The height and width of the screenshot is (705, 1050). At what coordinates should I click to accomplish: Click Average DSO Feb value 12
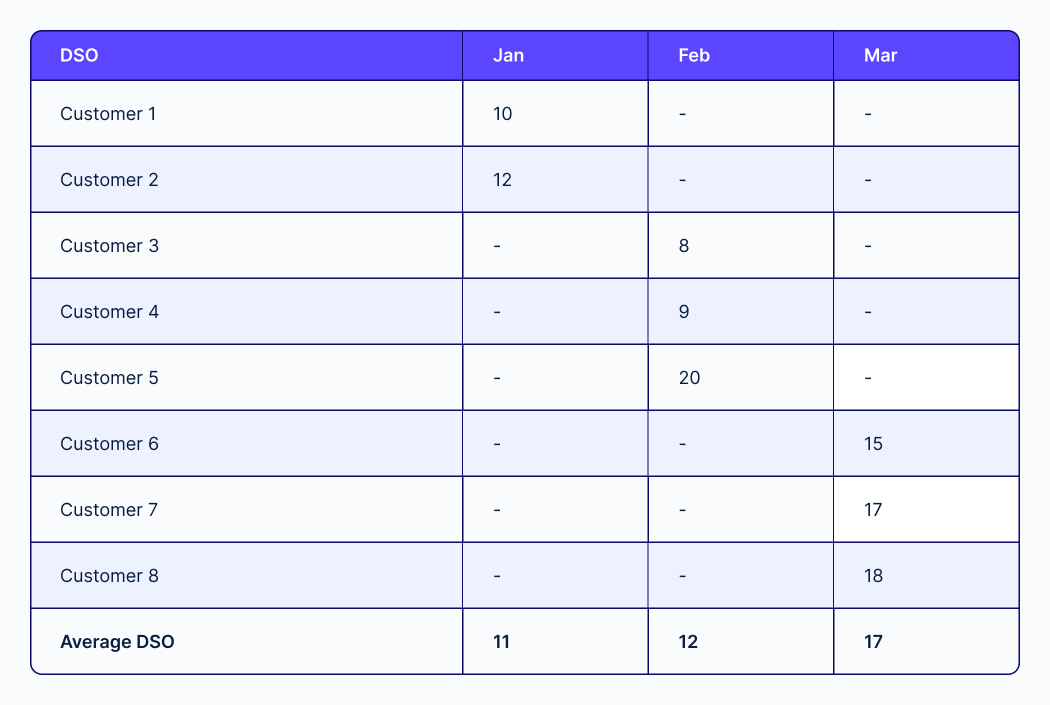[688, 641]
